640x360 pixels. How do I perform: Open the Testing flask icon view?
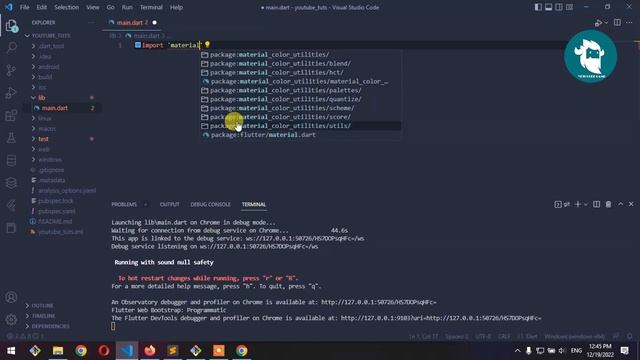click(11, 138)
